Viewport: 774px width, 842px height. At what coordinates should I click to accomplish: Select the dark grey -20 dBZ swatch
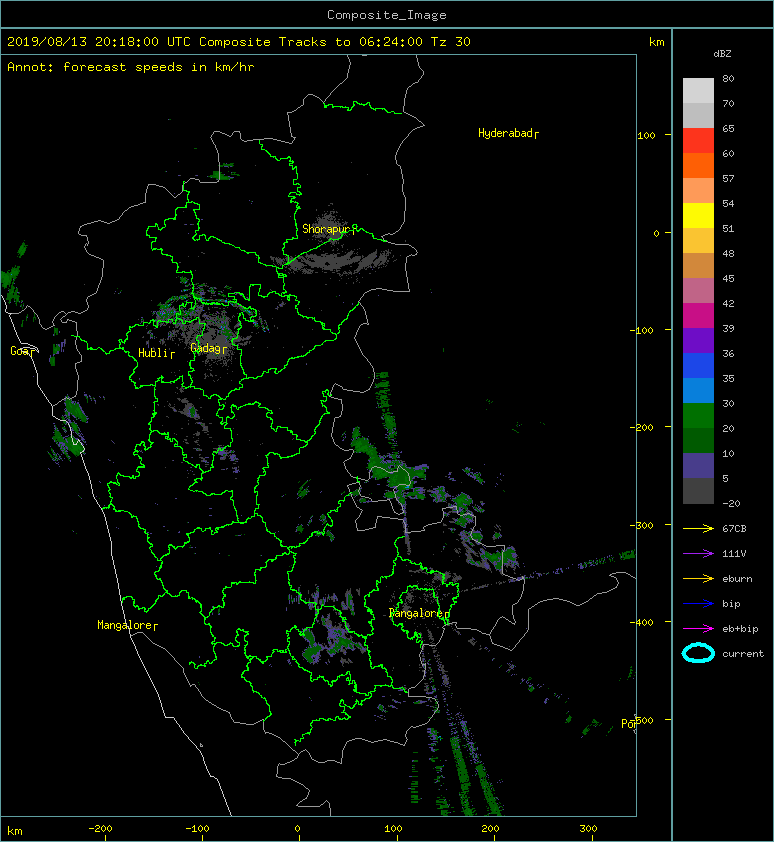[x=698, y=490]
